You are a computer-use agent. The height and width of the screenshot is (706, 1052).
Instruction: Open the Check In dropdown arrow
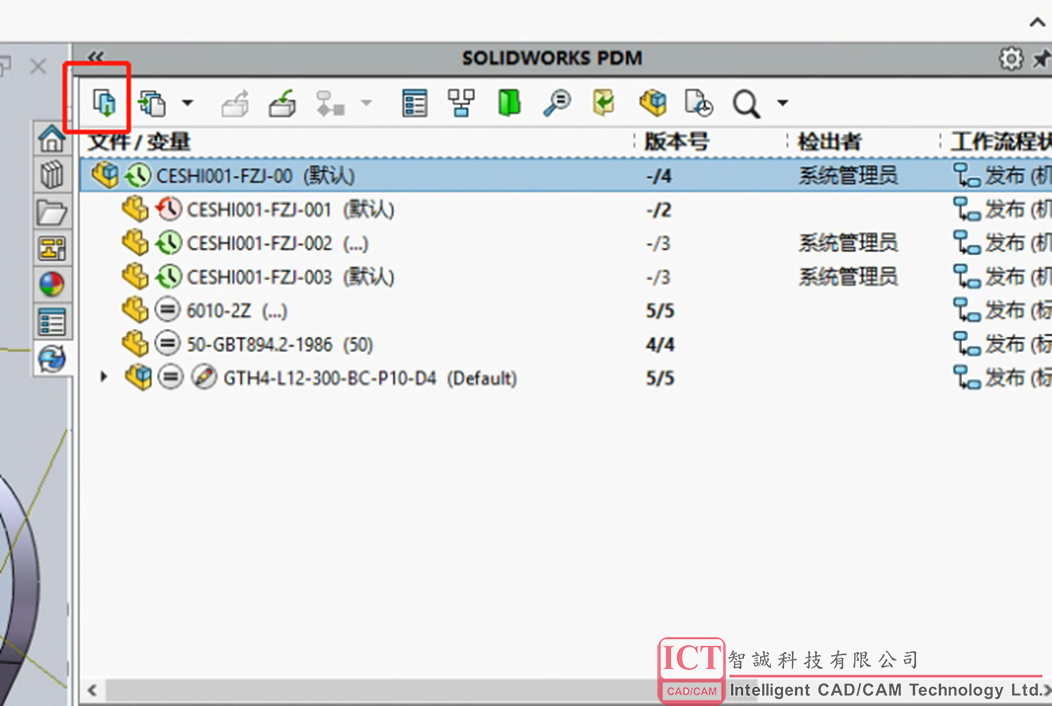tap(187, 103)
